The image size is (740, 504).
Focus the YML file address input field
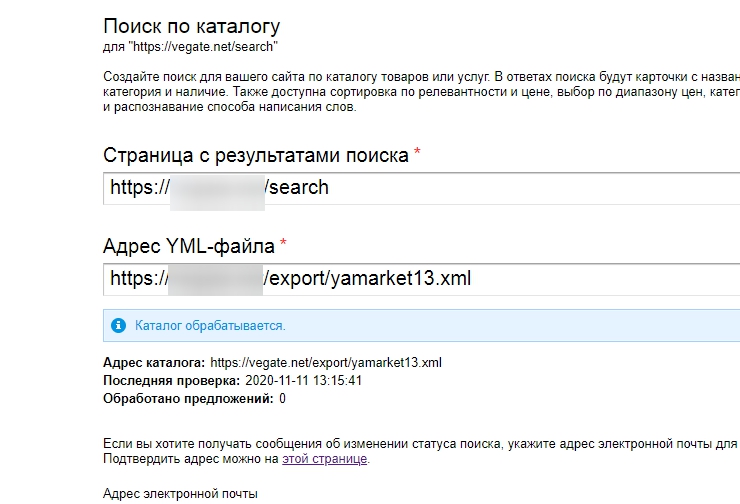(x=420, y=277)
